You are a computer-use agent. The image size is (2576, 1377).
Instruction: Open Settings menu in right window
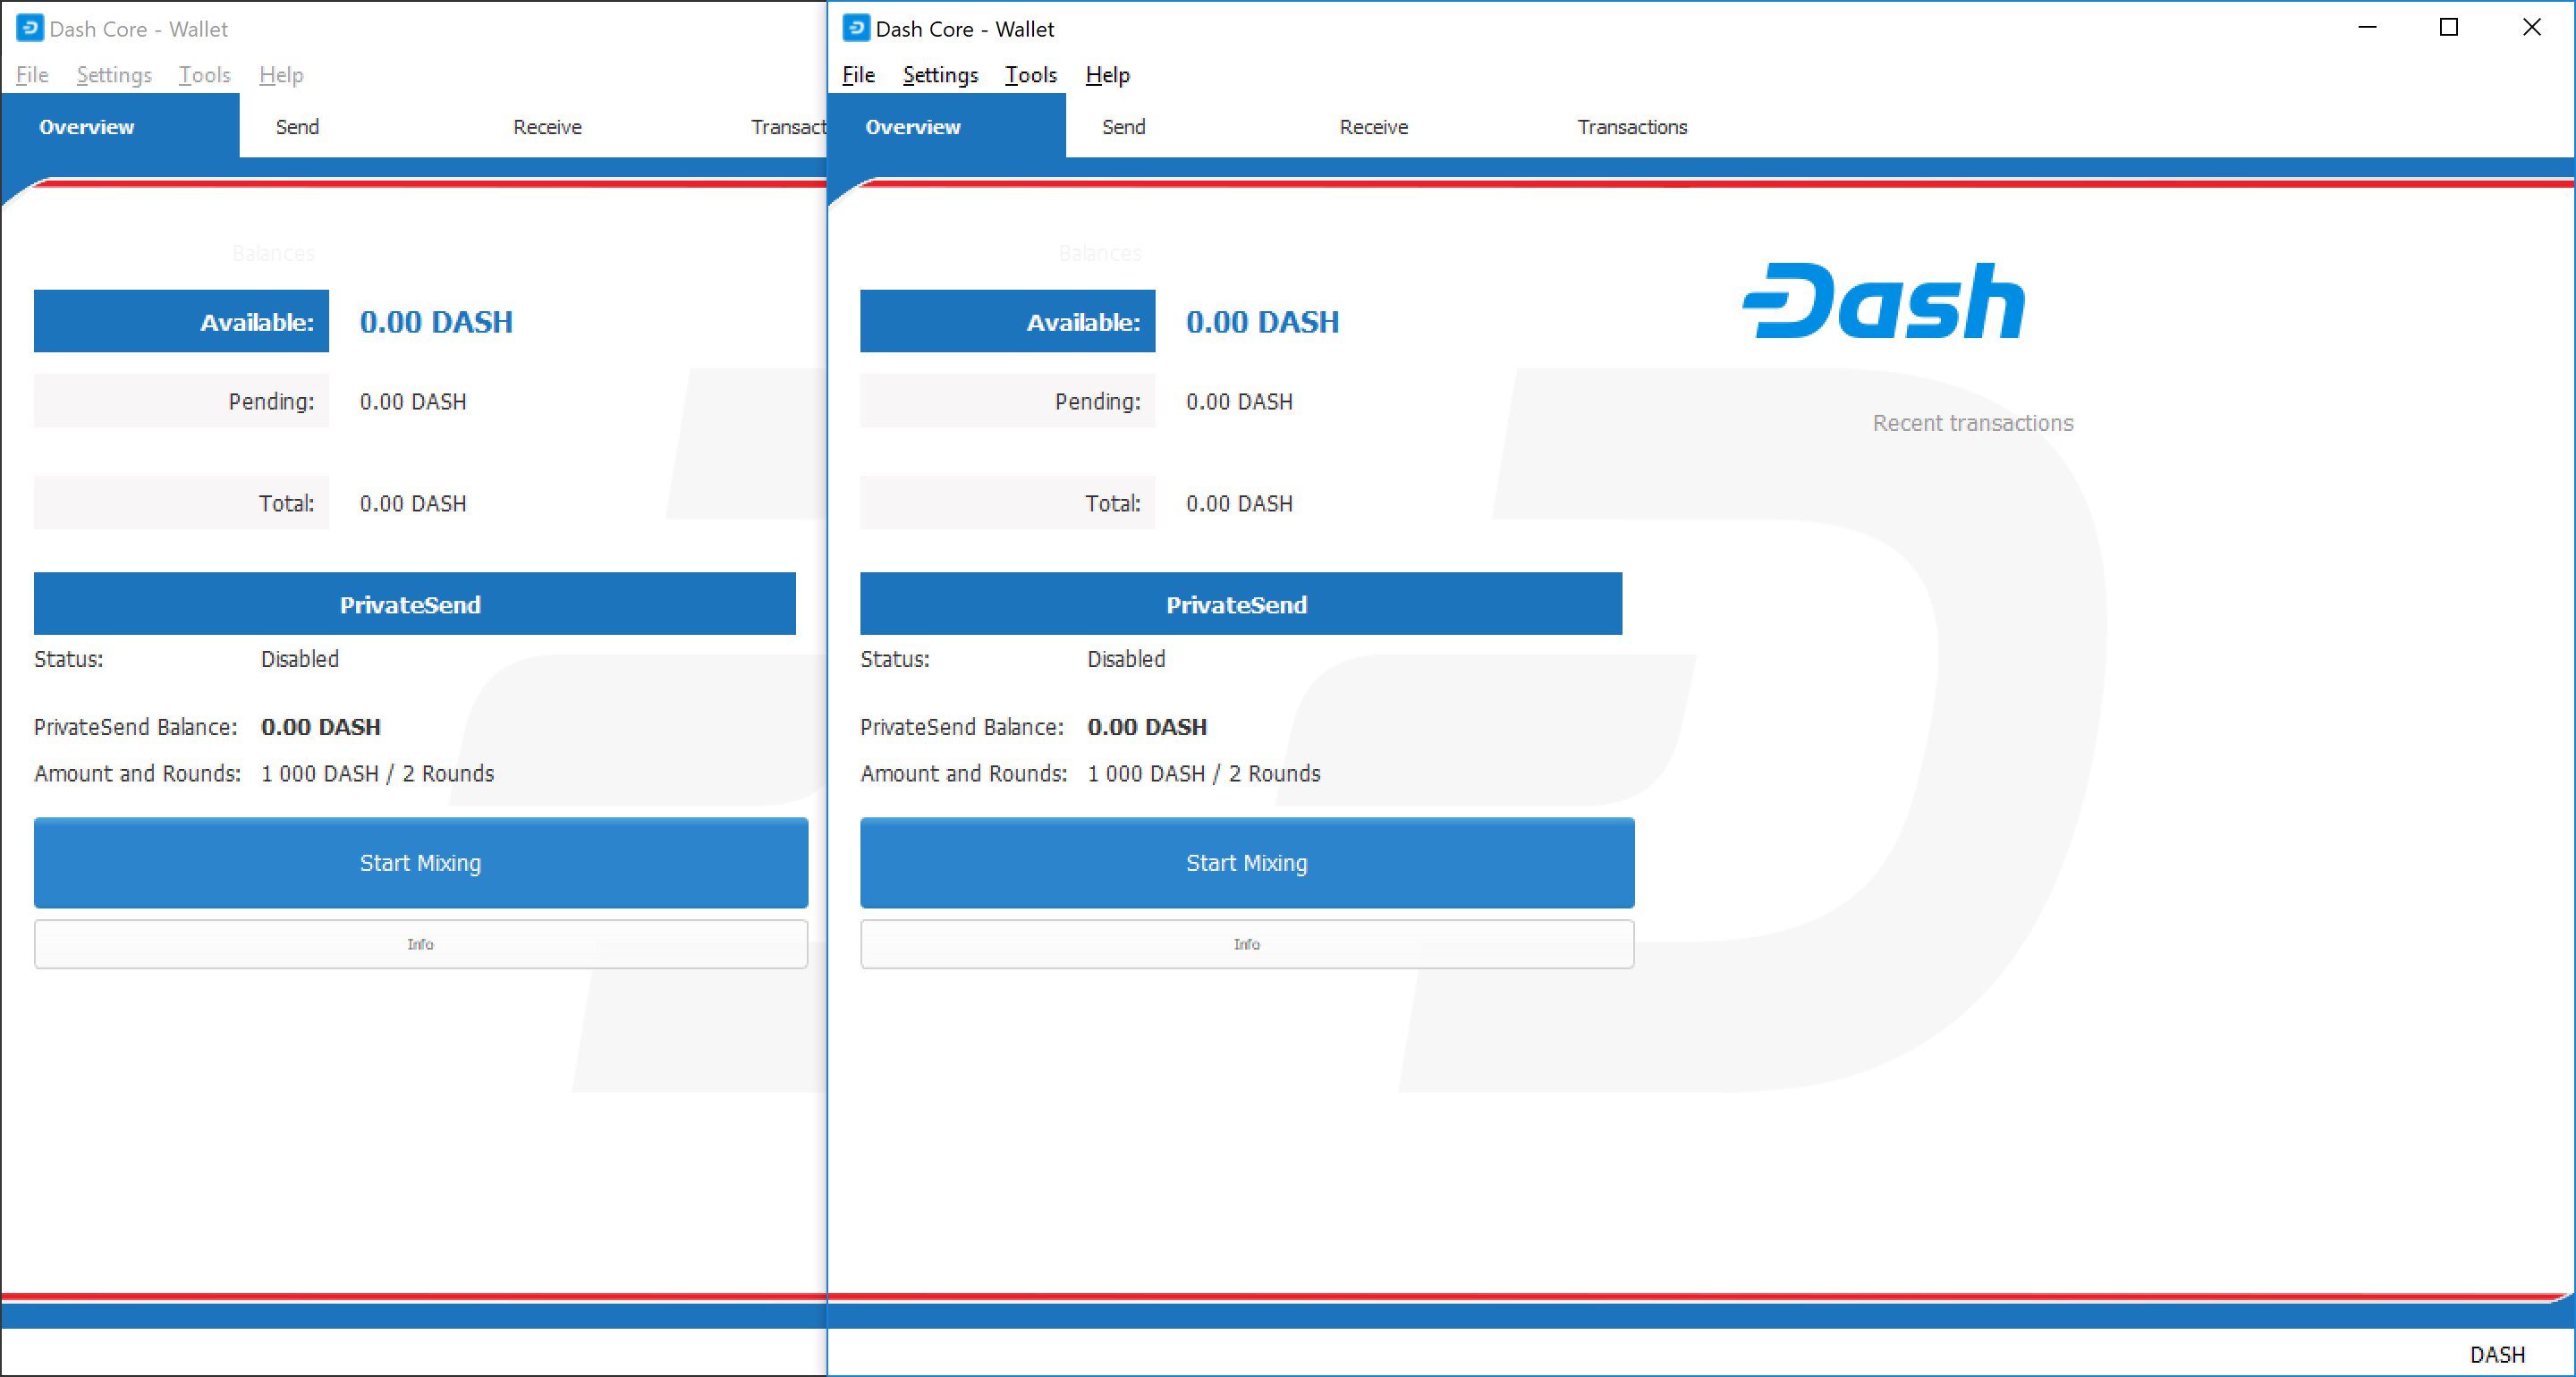pos(940,75)
